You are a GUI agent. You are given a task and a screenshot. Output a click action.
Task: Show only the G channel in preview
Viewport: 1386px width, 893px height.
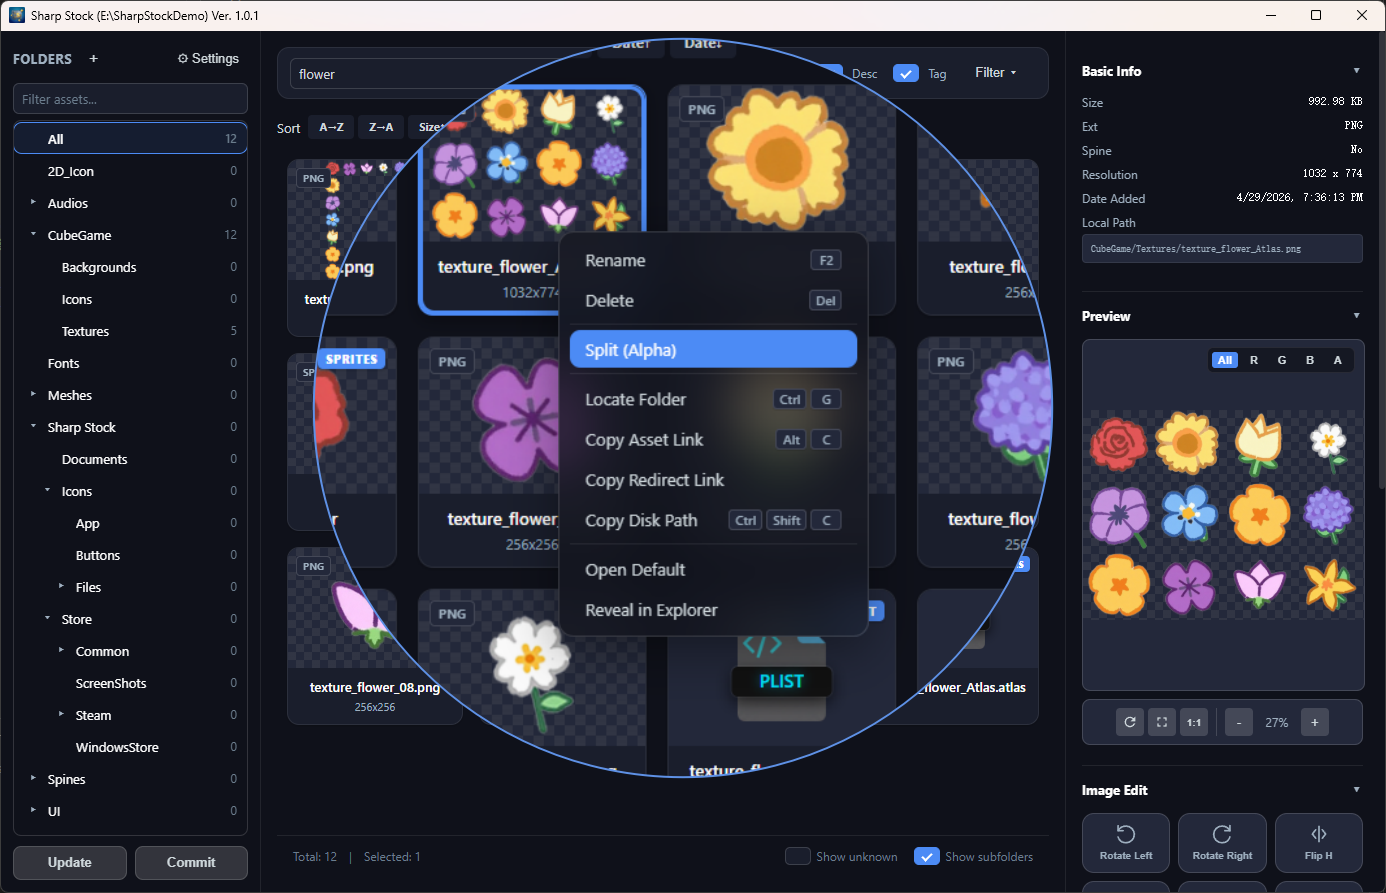pos(1282,360)
